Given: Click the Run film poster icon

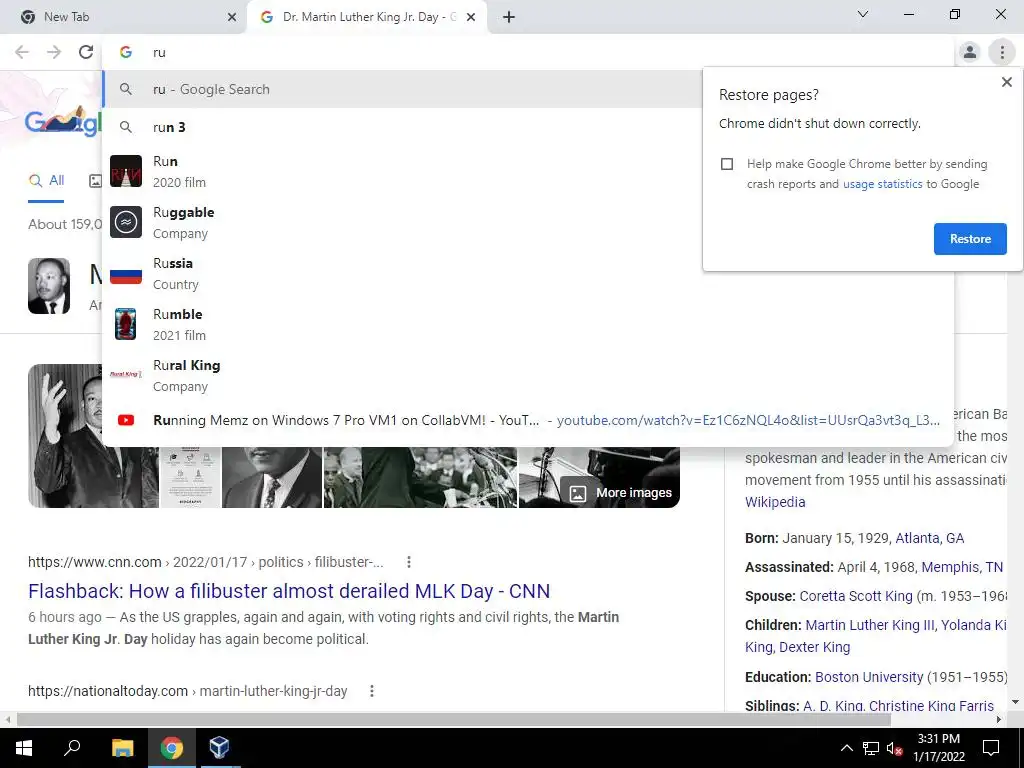Looking at the screenshot, I should coord(125,171).
